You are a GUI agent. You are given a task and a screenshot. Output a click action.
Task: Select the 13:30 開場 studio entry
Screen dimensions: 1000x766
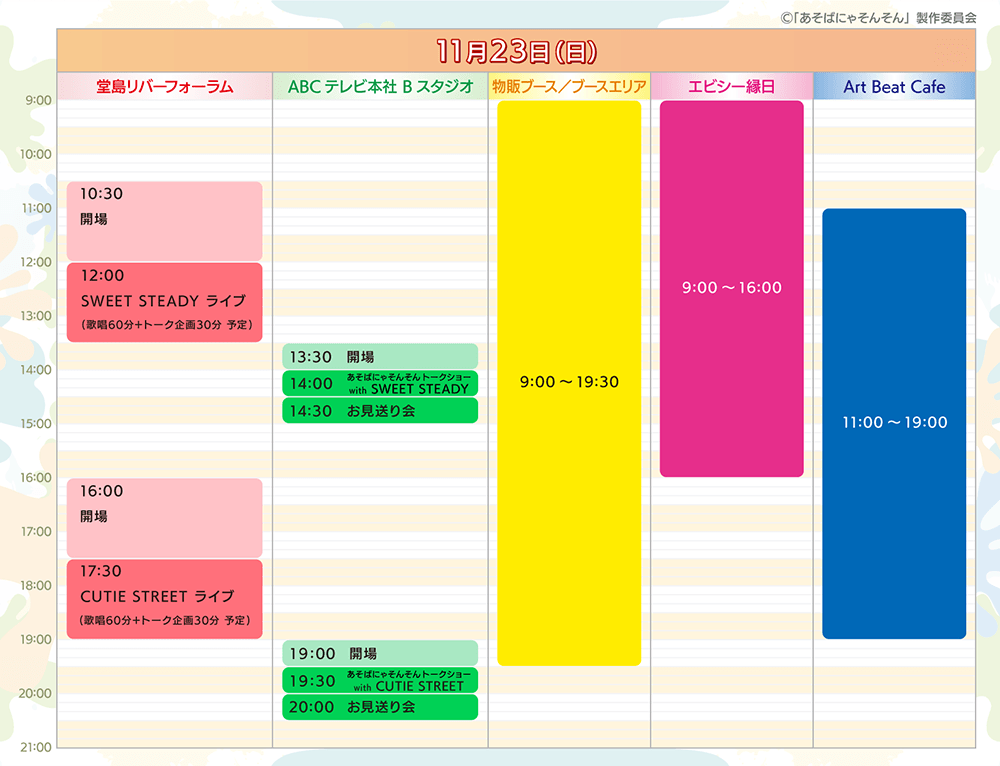click(x=380, y=356)
